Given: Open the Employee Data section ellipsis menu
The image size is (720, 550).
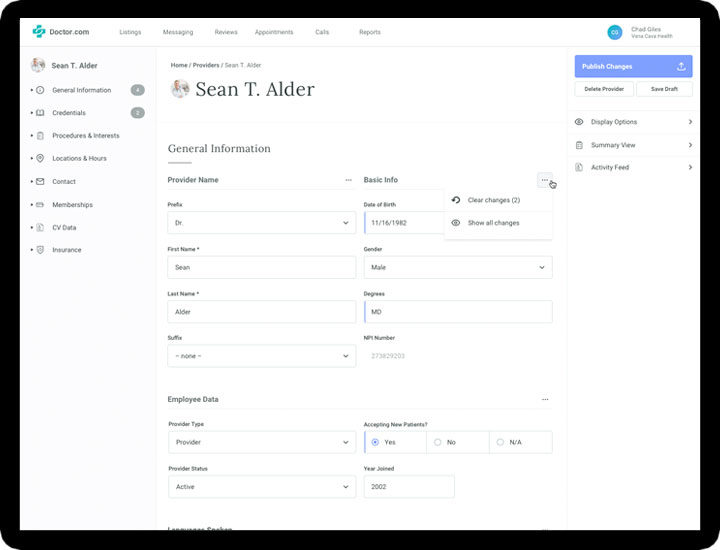Looking at the screenshot, I should [x=545, y=399].
